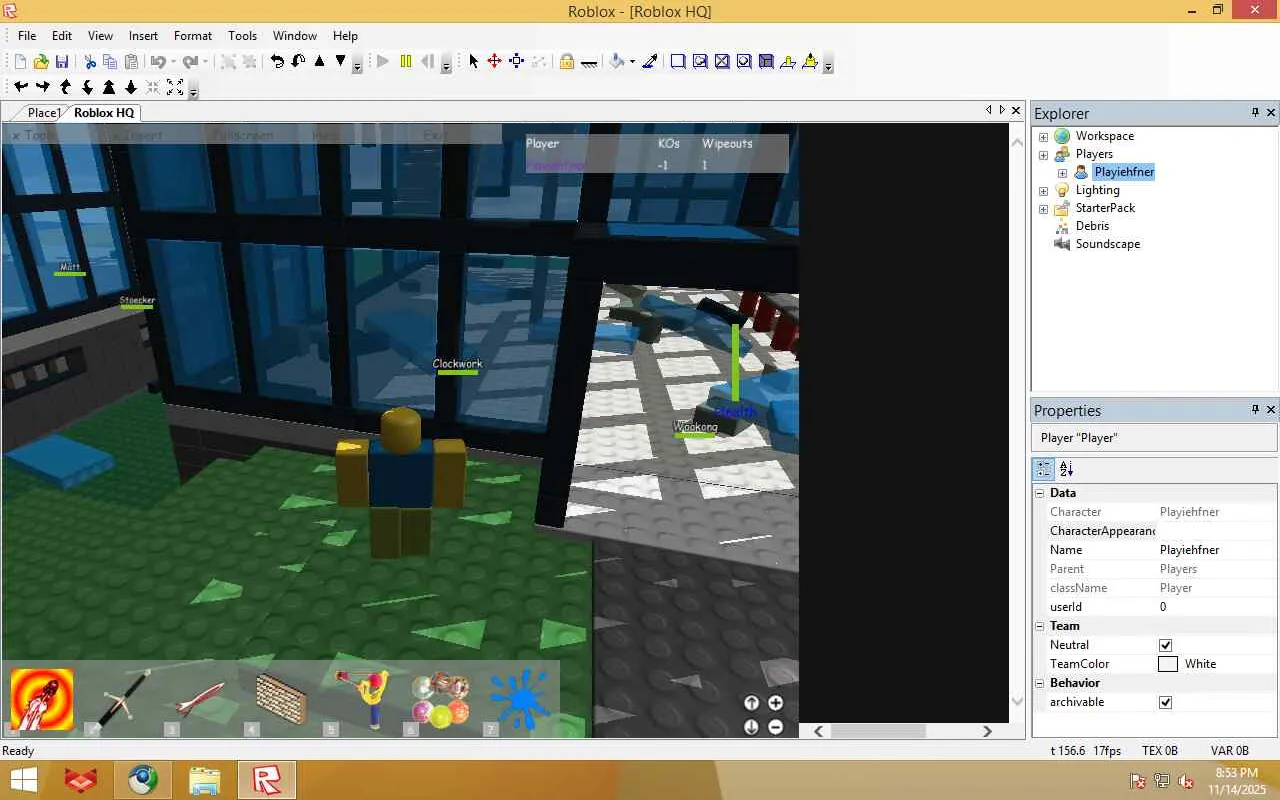
Task: Pause the simulation with the yellow pause icon
Action: point(405,62)
